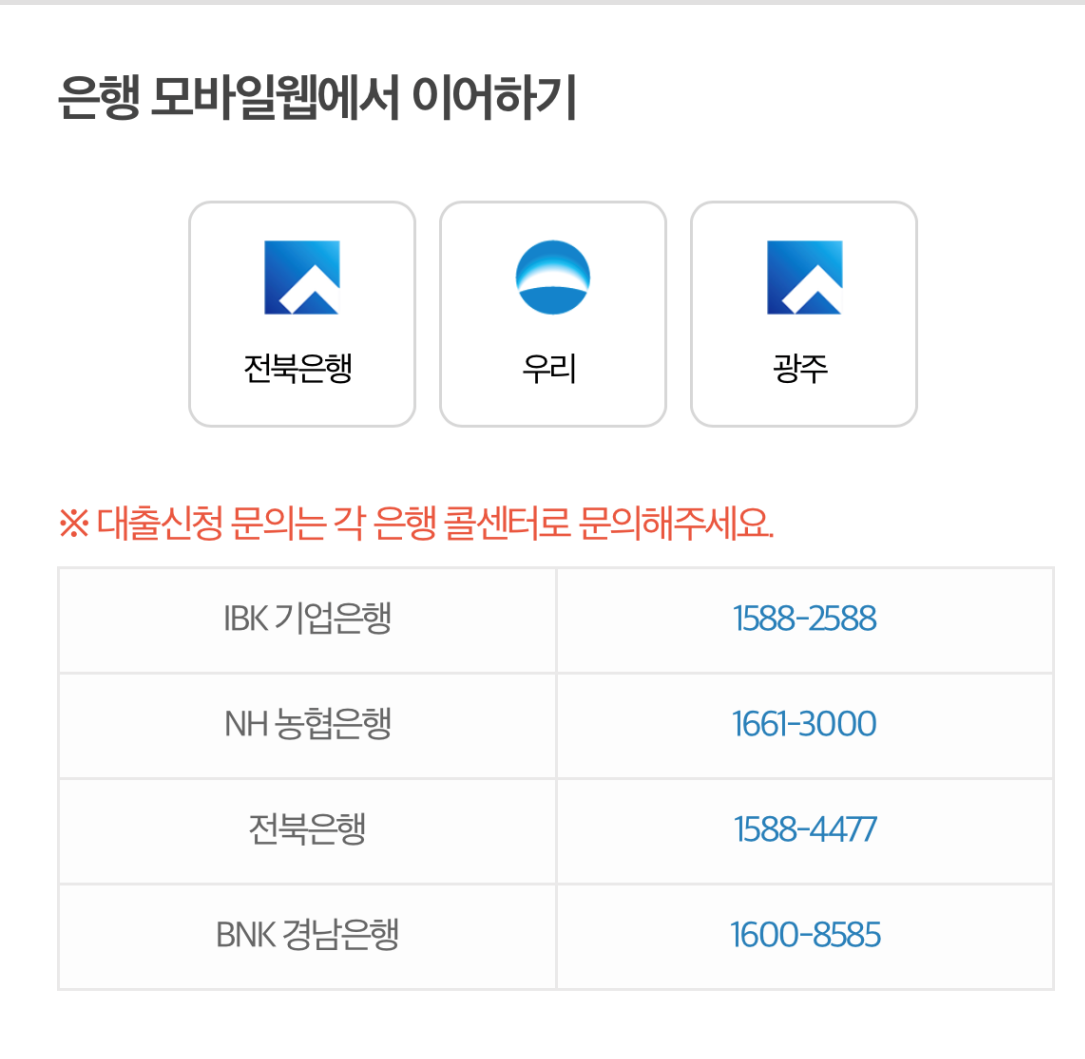Screen dimensions: 1085x1059
Task: Click the 광주 bank logo icon
Action: click(804, 278)
